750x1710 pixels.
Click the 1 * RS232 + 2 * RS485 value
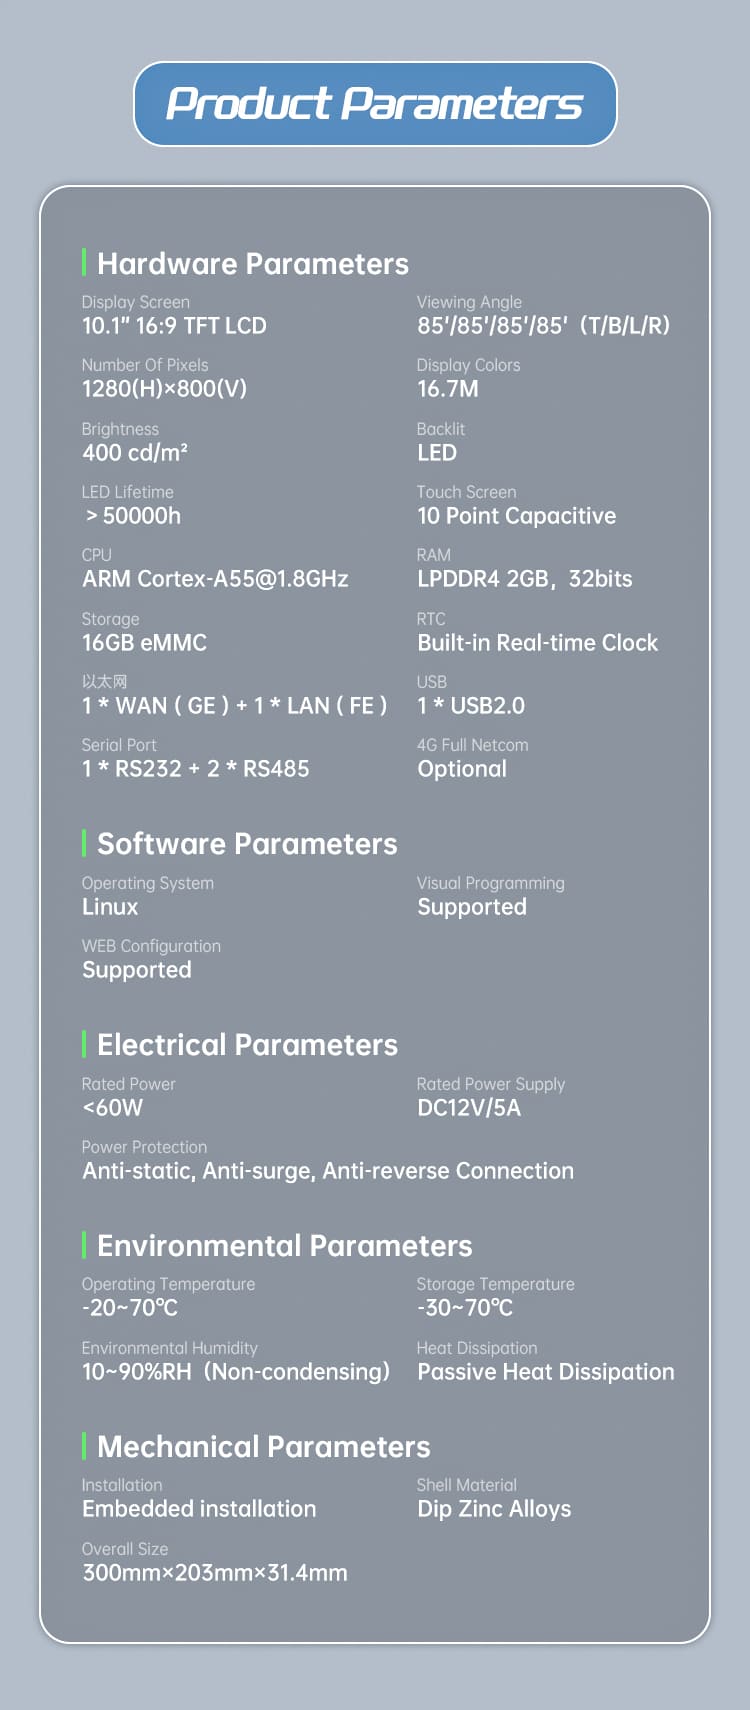[x=195, y=769]
